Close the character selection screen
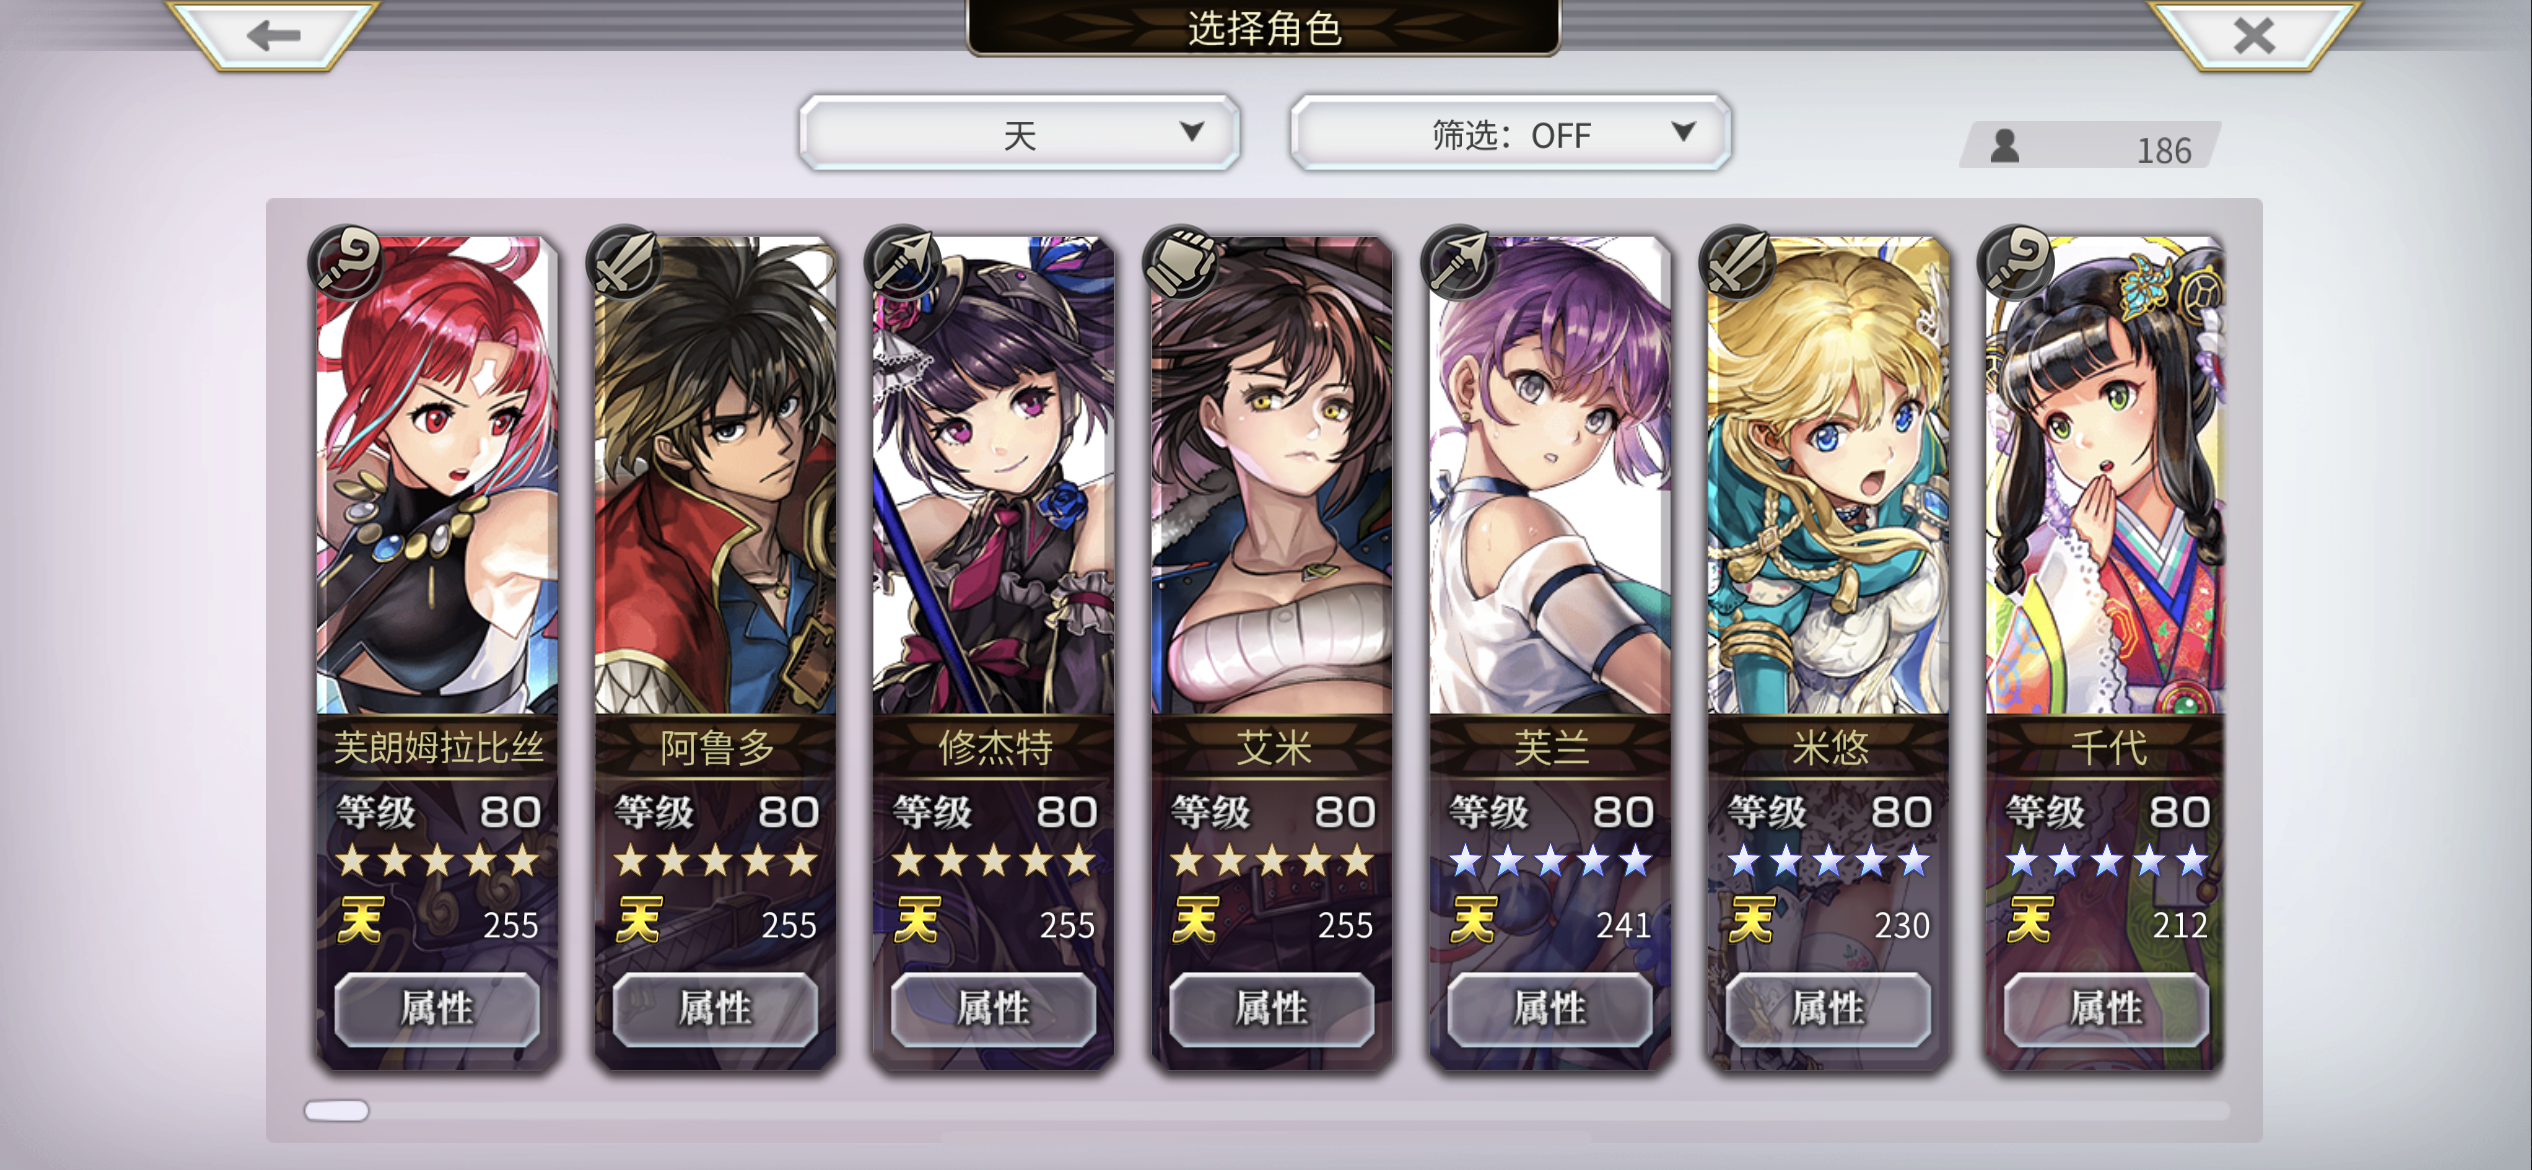Image resolution: width=2532 pixels, height=1170 pixels. [2254, 35]
